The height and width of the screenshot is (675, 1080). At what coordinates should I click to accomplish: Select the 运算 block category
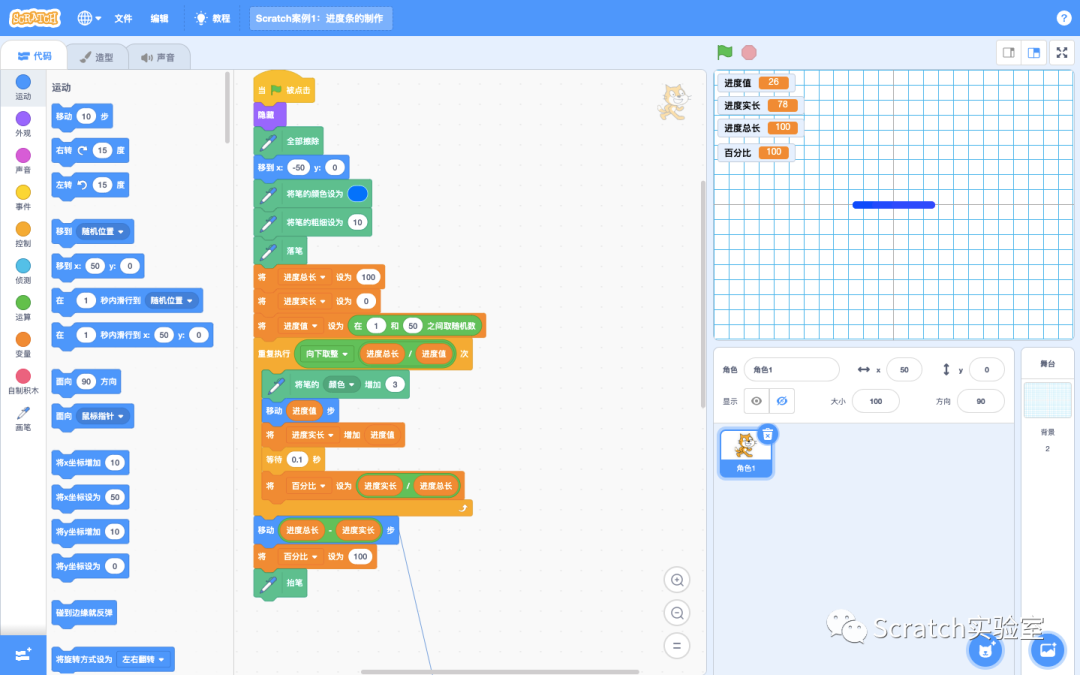point(23,308)
